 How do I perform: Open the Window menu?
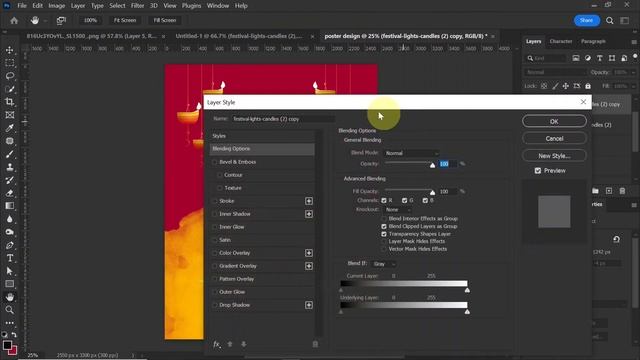click(x=218, y=6)
